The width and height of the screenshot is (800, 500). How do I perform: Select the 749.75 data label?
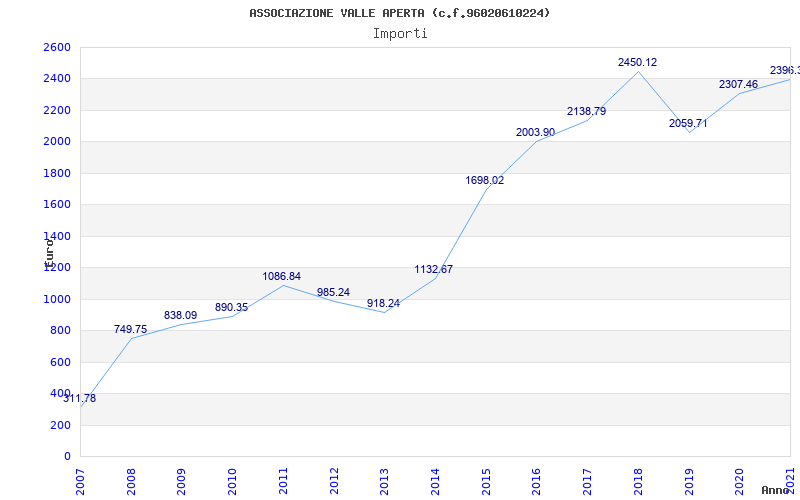coord(130,330)
